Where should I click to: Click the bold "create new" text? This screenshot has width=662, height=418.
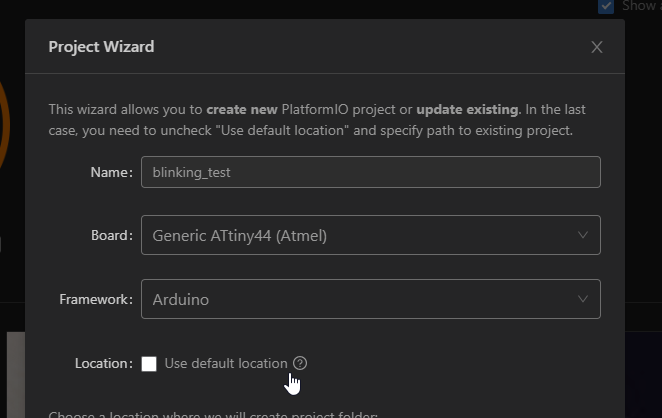pyautogui.click(x=240, y=108)
